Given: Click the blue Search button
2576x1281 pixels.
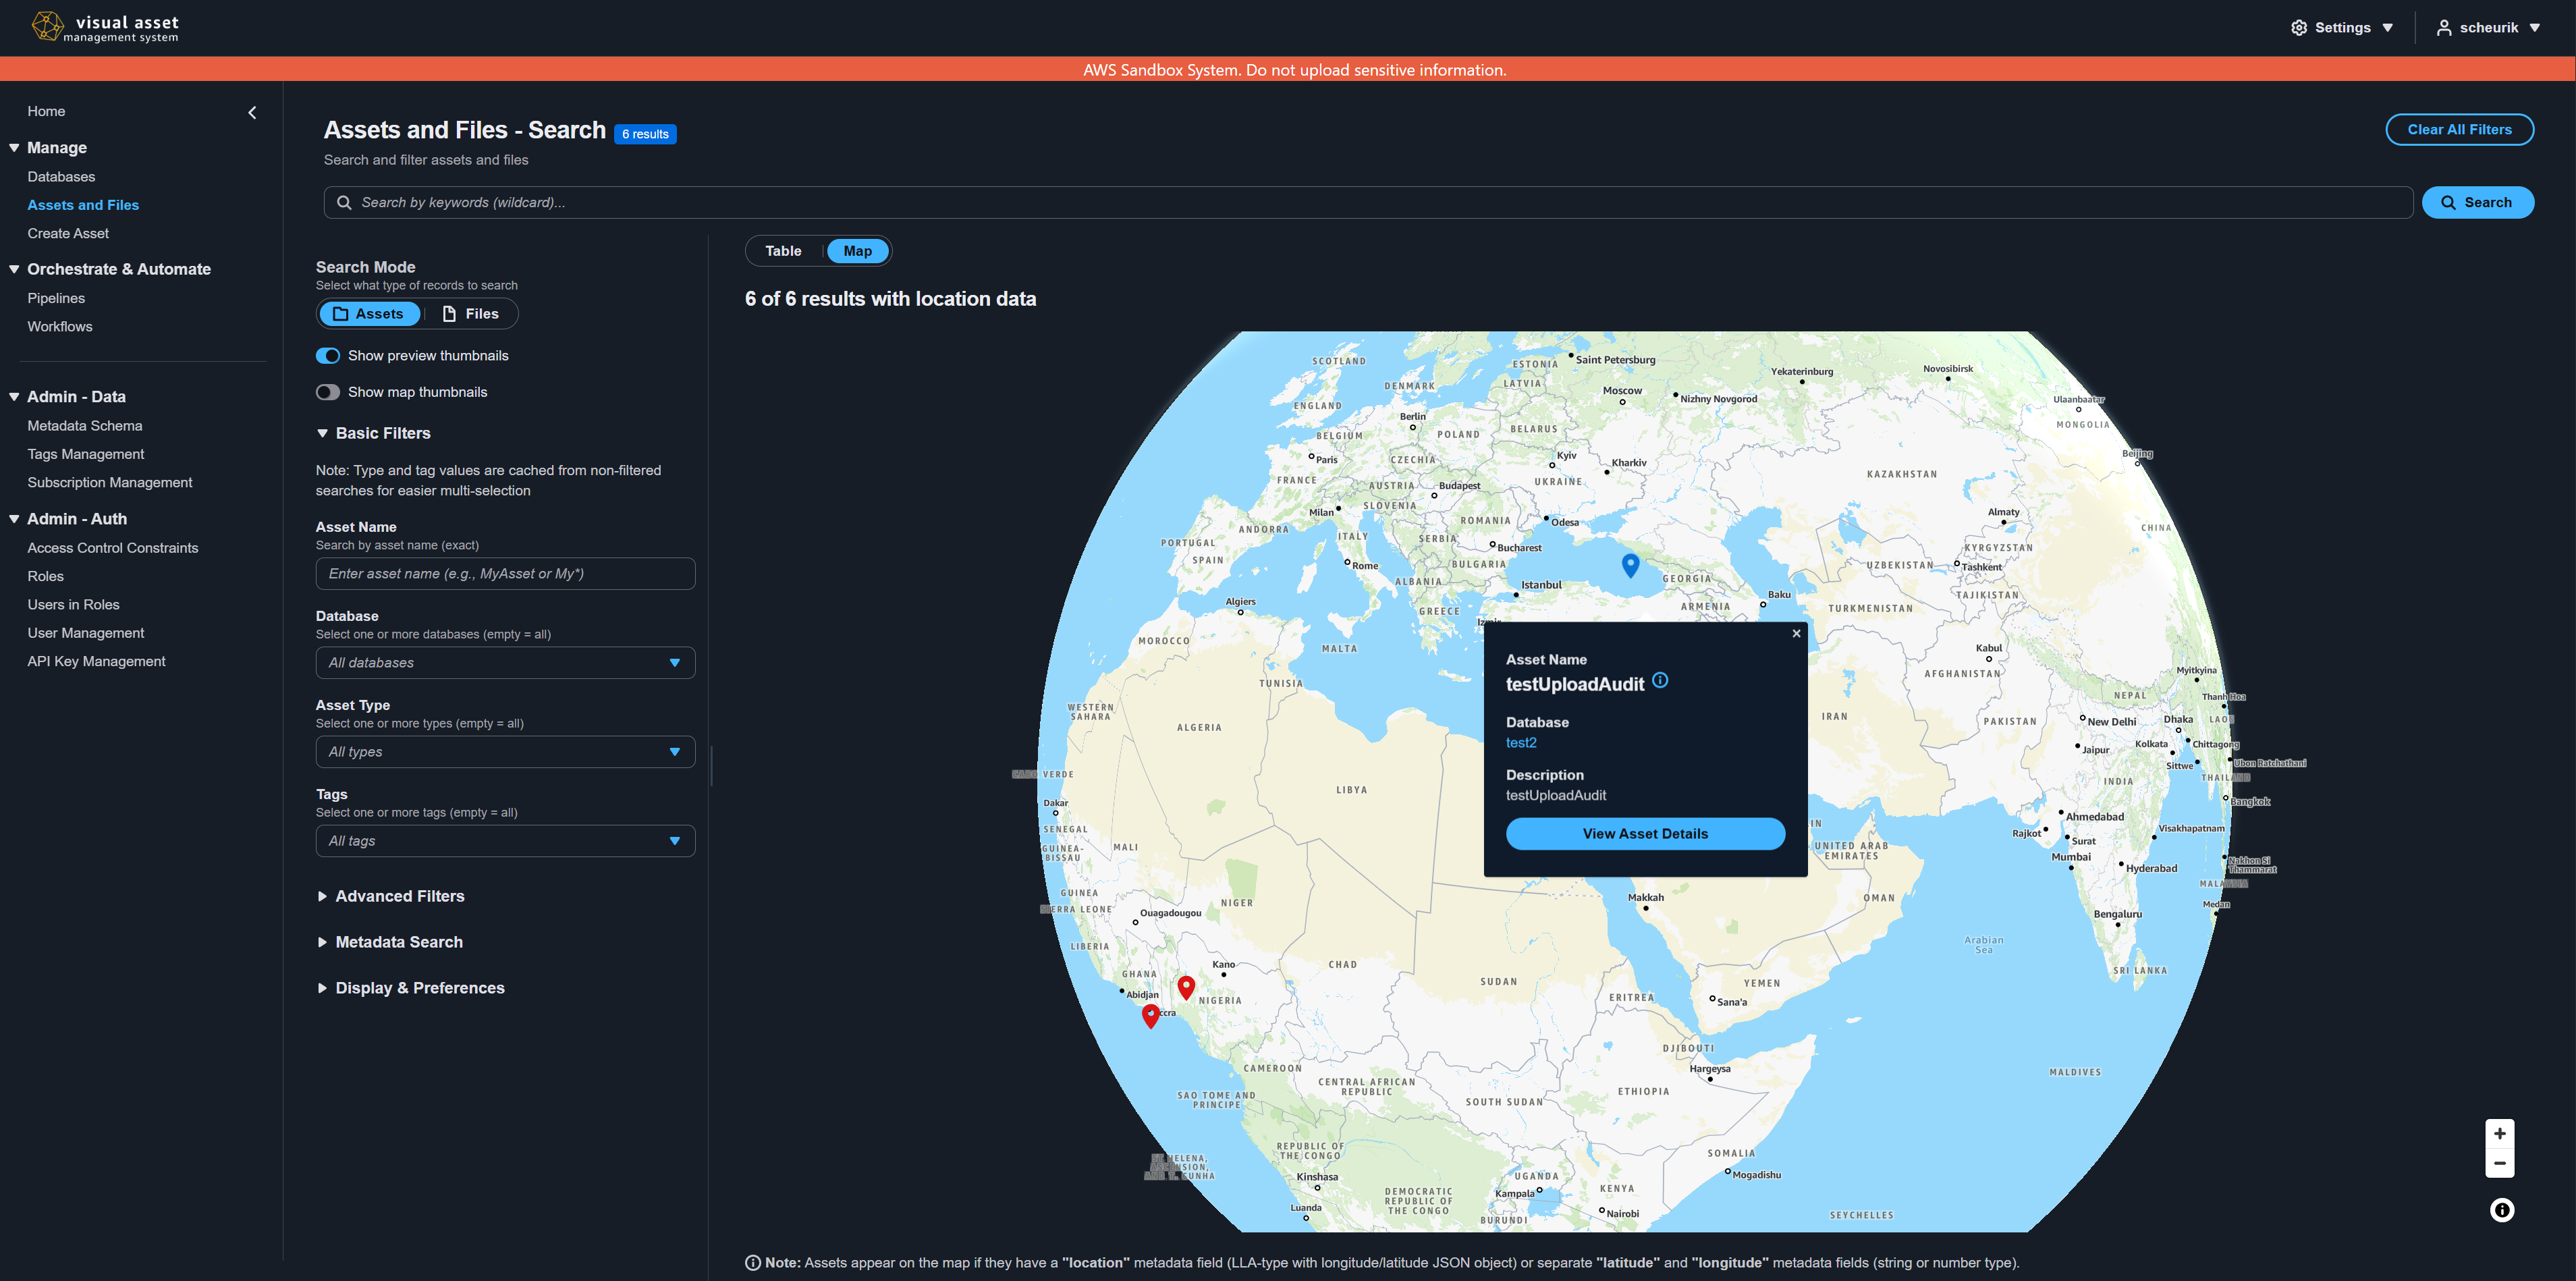Looking at the screenshot, I should 2477,203.
